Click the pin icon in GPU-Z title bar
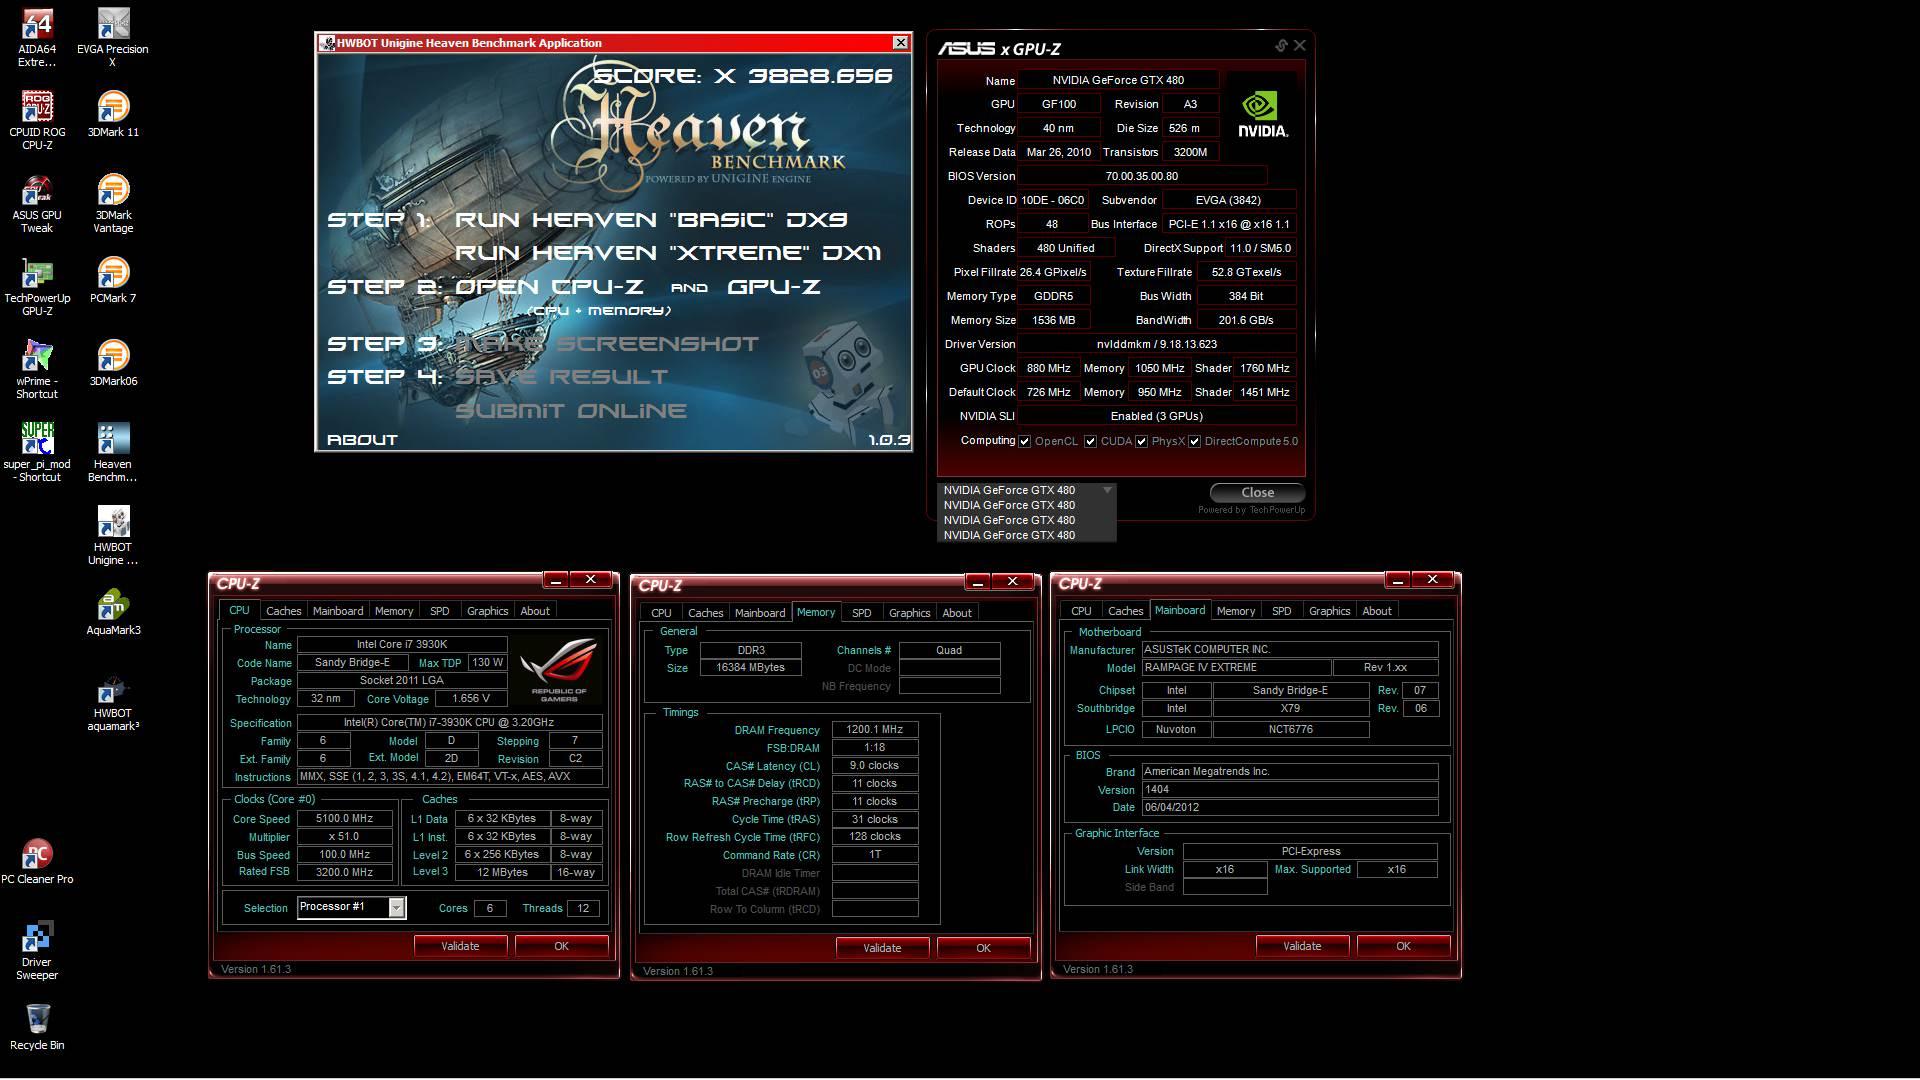This screenshot has width=1920, height=1080. [1281, 46]
